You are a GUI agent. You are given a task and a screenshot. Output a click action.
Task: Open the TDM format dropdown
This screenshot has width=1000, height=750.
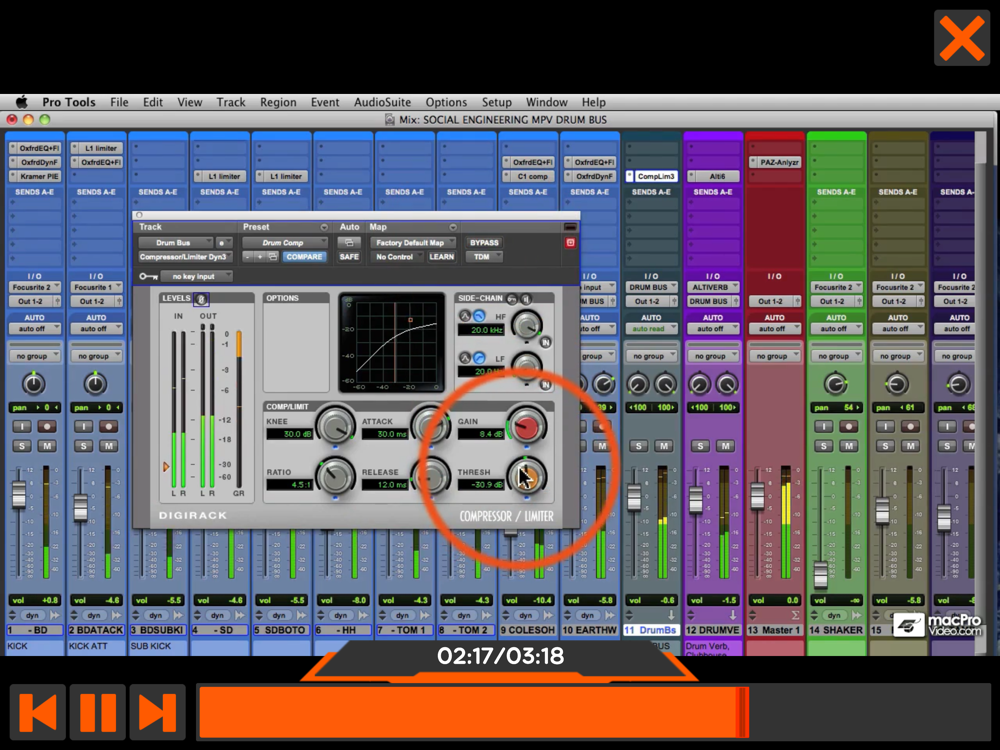[484, 257]
